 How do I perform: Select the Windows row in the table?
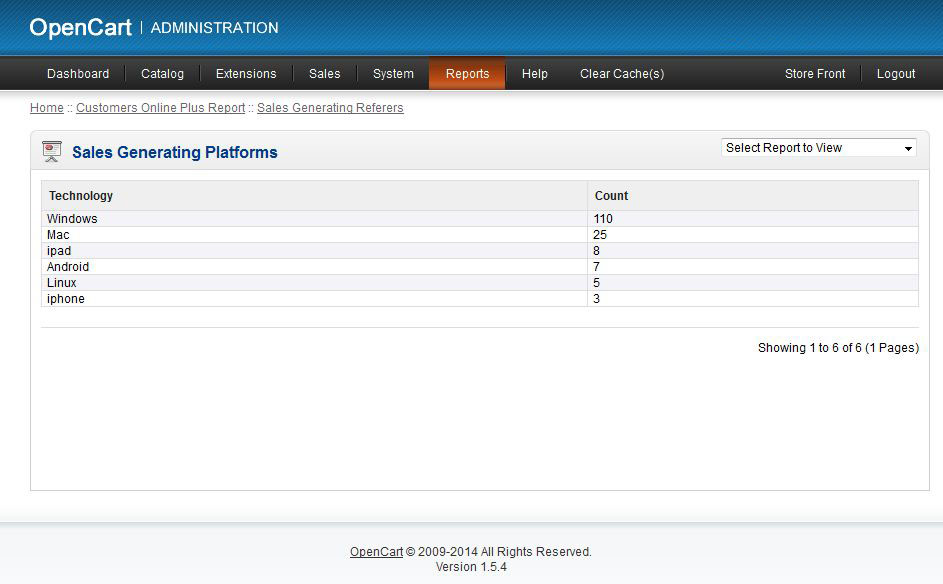480,218
